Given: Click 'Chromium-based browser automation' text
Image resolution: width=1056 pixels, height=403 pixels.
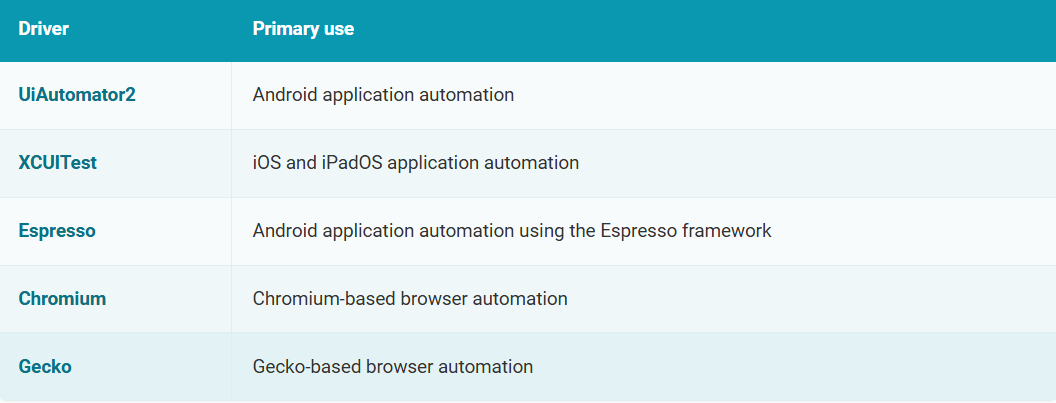Looking at the screenshot, I should (410, 299).
